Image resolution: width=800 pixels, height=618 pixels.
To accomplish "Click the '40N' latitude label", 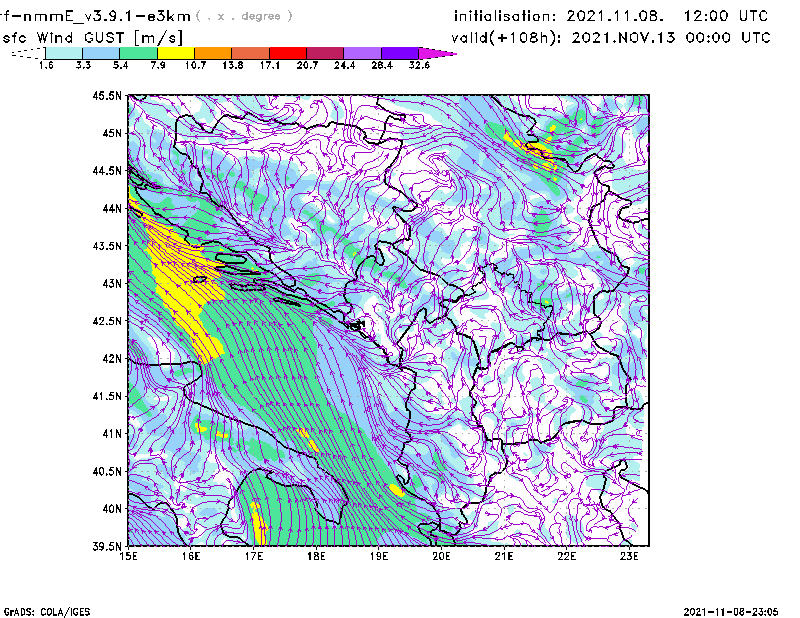I will [112, 509].
